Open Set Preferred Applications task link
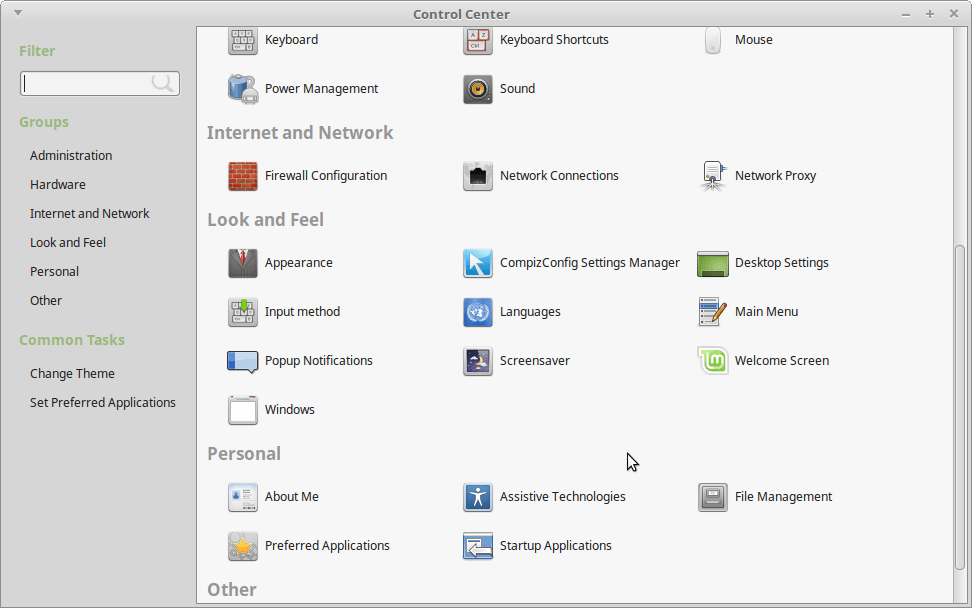The height and width of the screenshot is (608, 972). [x=103, y=403]
